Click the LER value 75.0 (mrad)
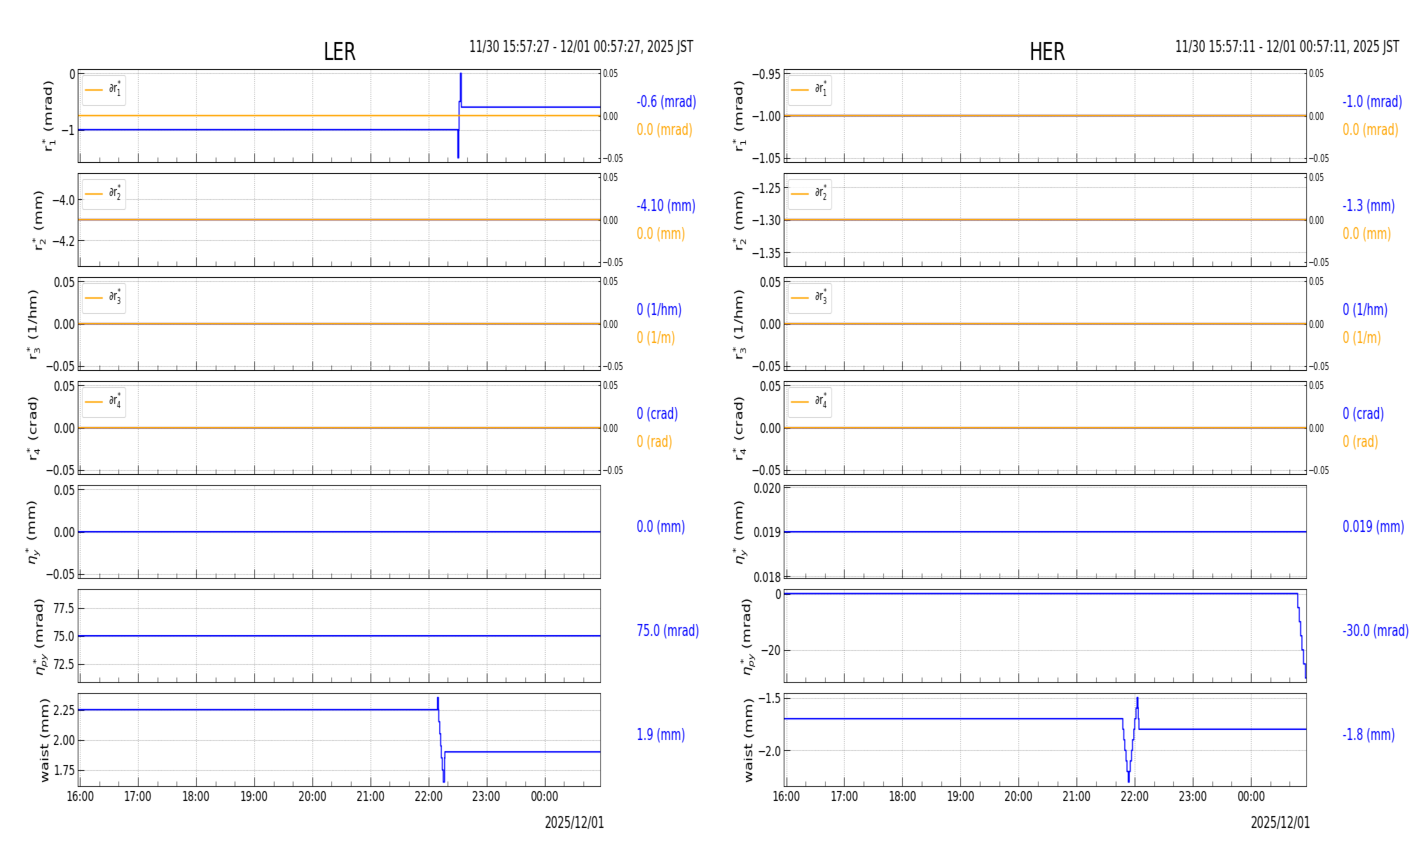The width and height of the screenshot is (1412, 864). (668, 631)
